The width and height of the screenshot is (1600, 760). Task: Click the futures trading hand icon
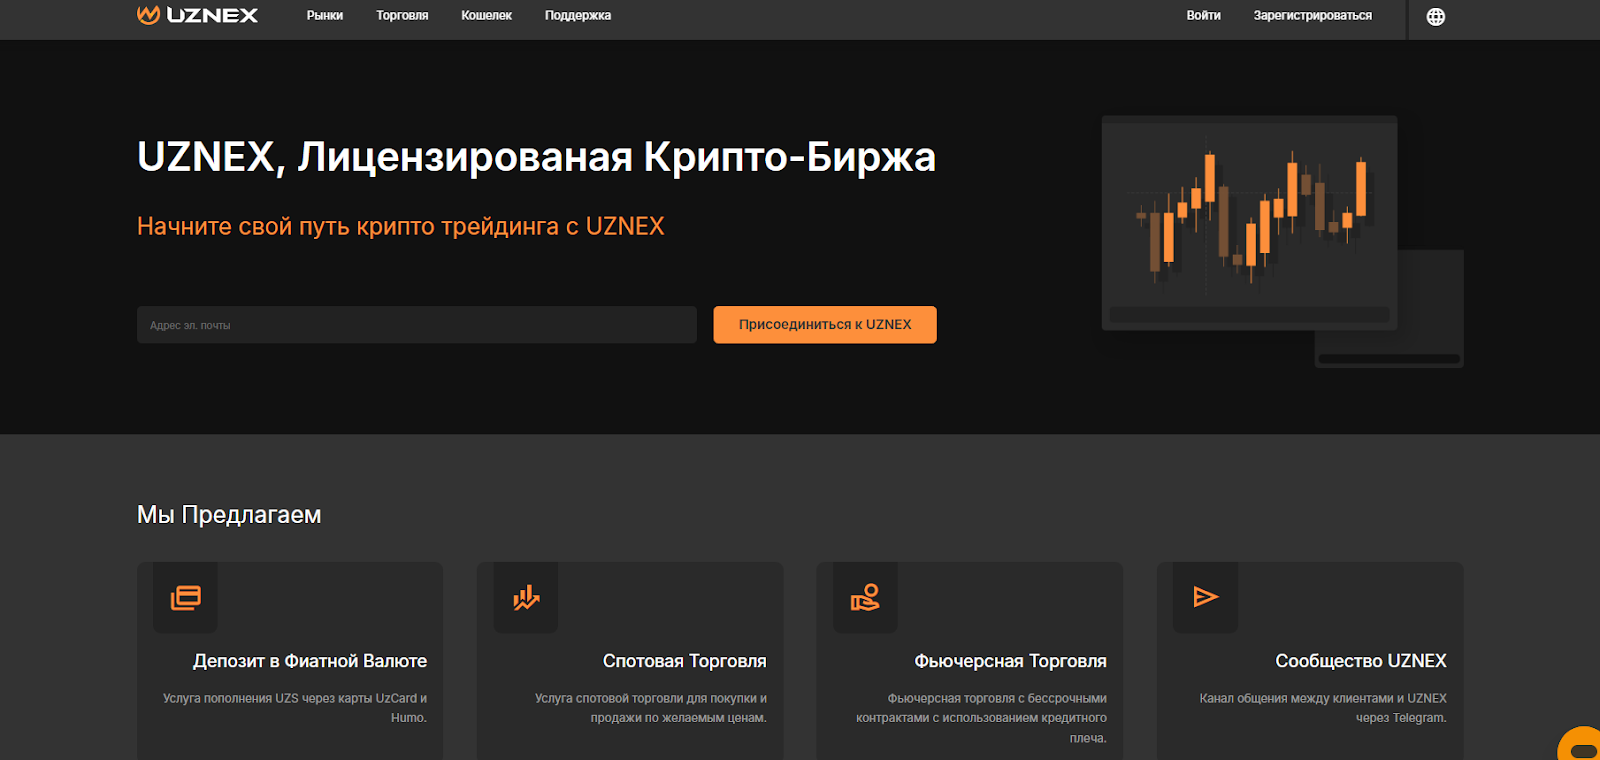[865, 597]
